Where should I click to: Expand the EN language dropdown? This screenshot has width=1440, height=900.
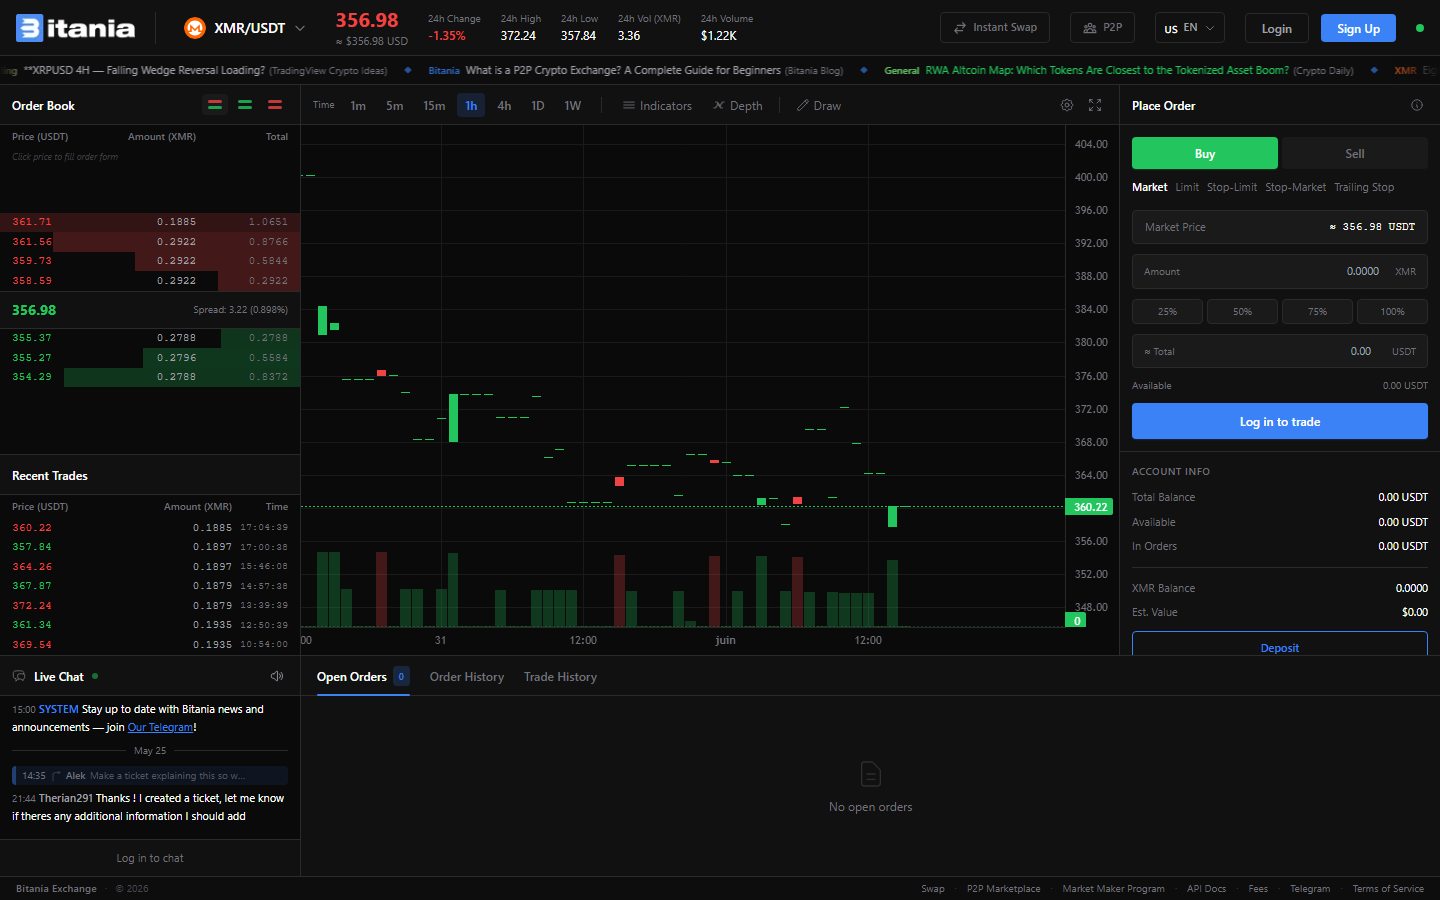(1189, 28)
